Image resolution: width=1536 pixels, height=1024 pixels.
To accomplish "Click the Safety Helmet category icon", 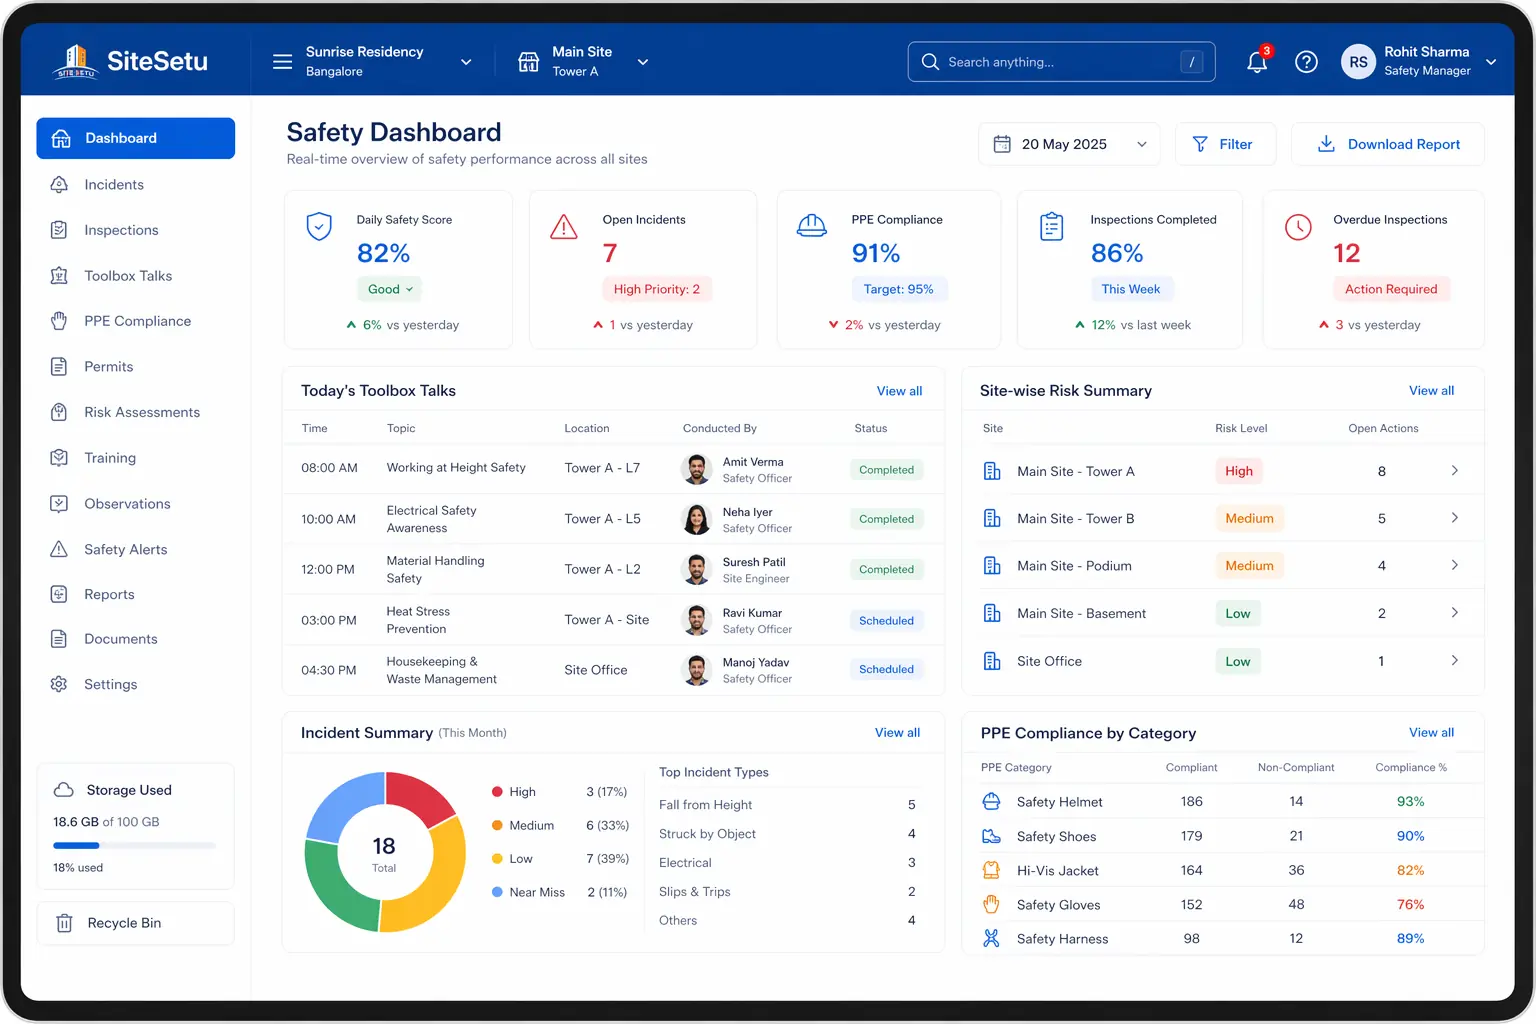I will pos(991,801).
